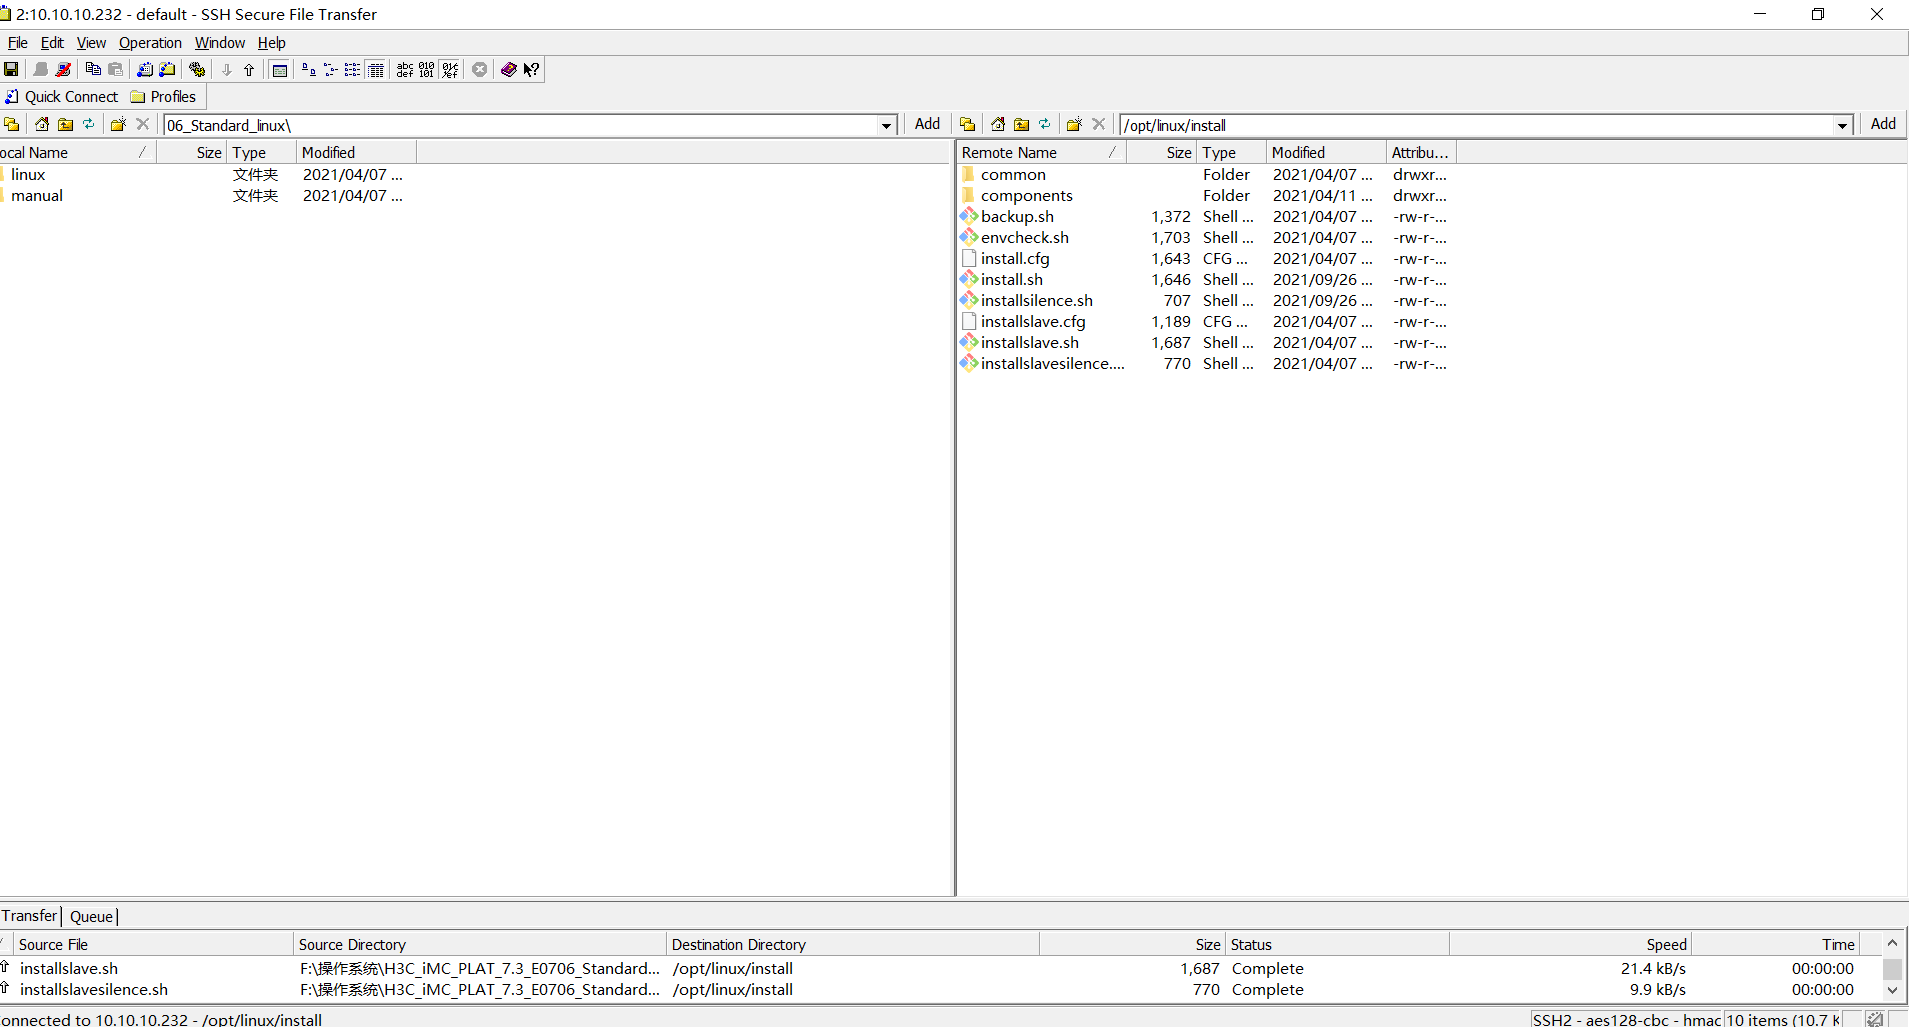Viewport: 1909px width, 1027px height.
Task: Expand the remote path /opt/linux/install dropdown
Action: (1842, 125)
